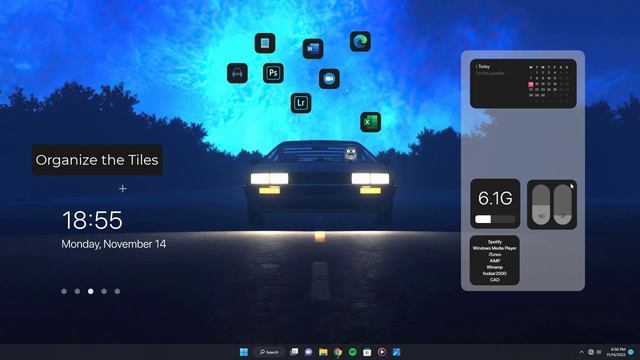Open the taskbar date and time
640x360 pixels.
616,352
